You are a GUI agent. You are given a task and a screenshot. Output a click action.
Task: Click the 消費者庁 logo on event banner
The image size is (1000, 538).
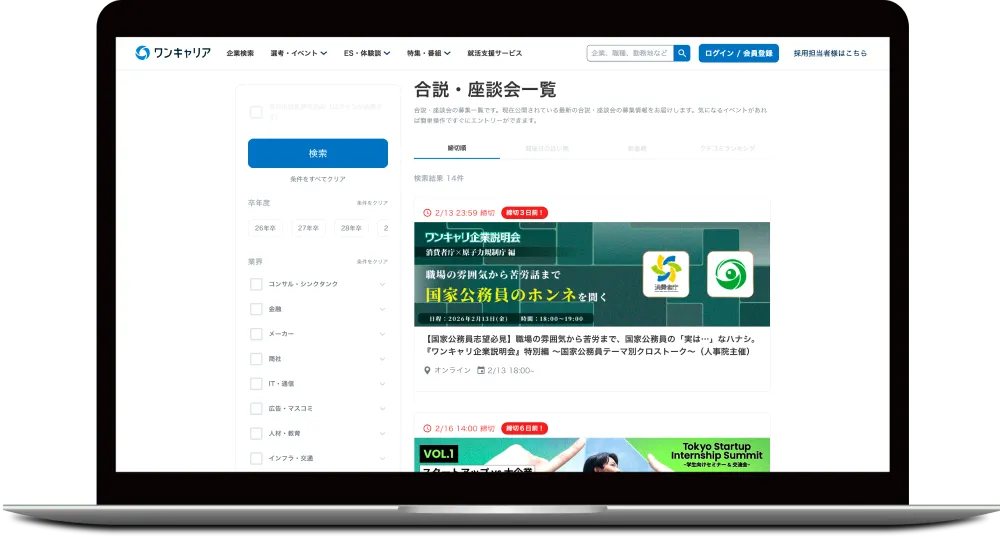click(664, 274)
